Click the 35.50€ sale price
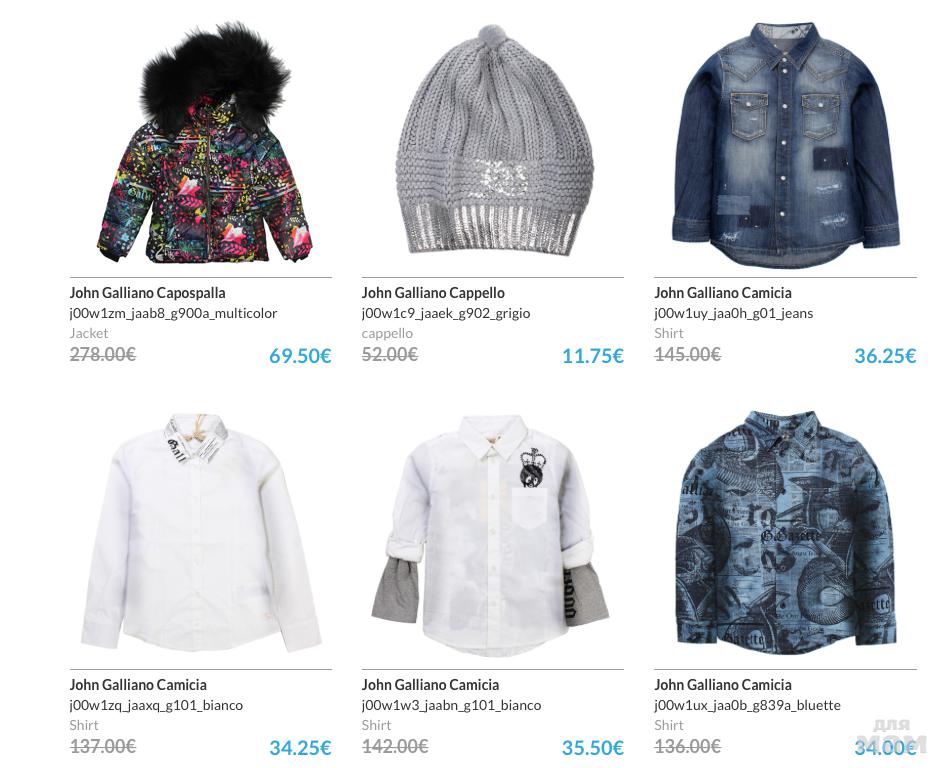 (x=593, y=748)
